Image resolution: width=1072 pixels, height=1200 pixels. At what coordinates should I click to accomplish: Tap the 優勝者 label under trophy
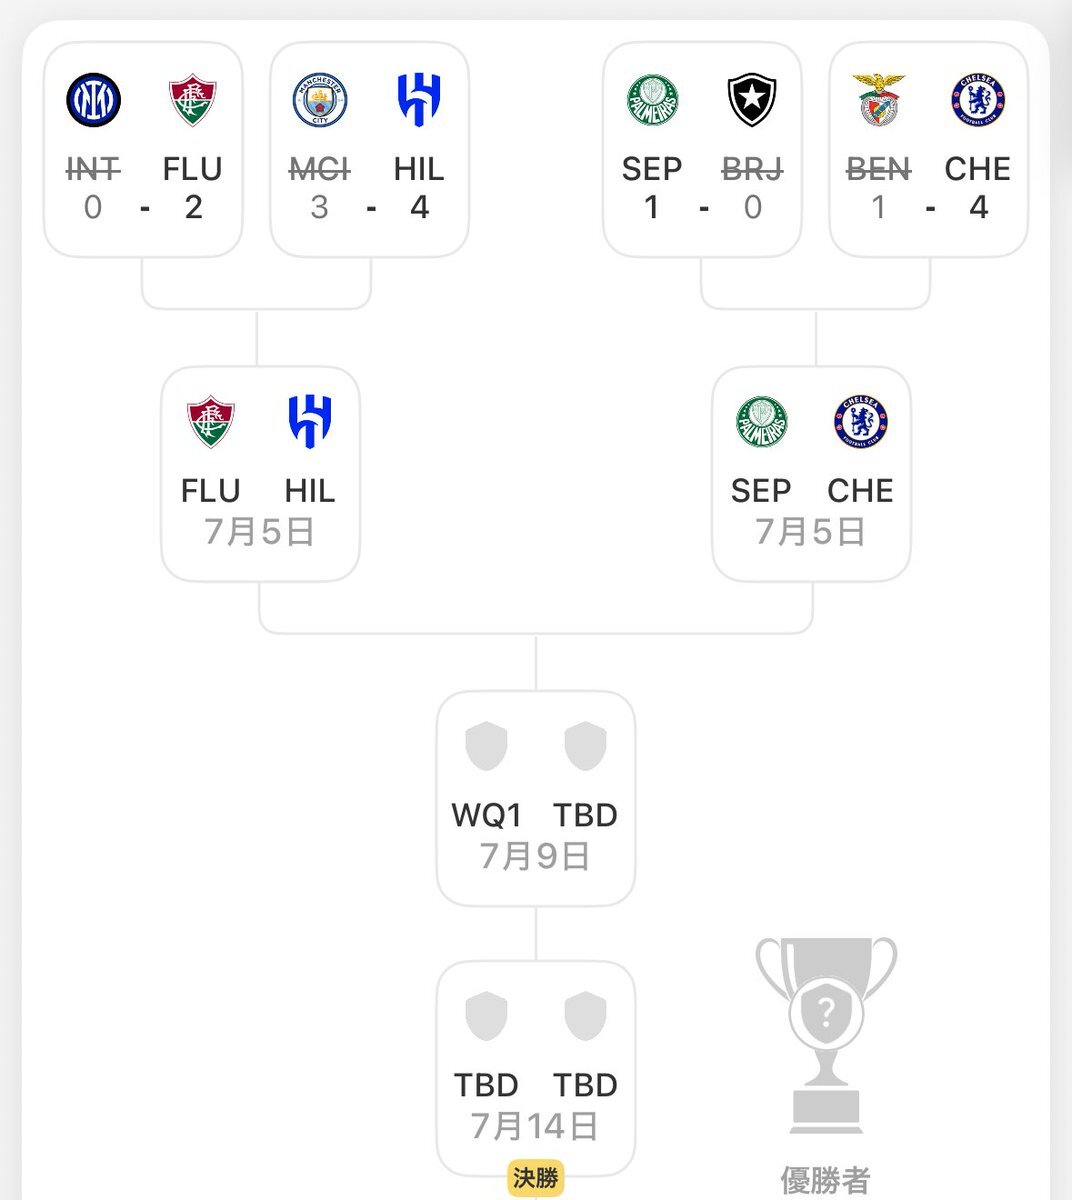[825, 1180]
